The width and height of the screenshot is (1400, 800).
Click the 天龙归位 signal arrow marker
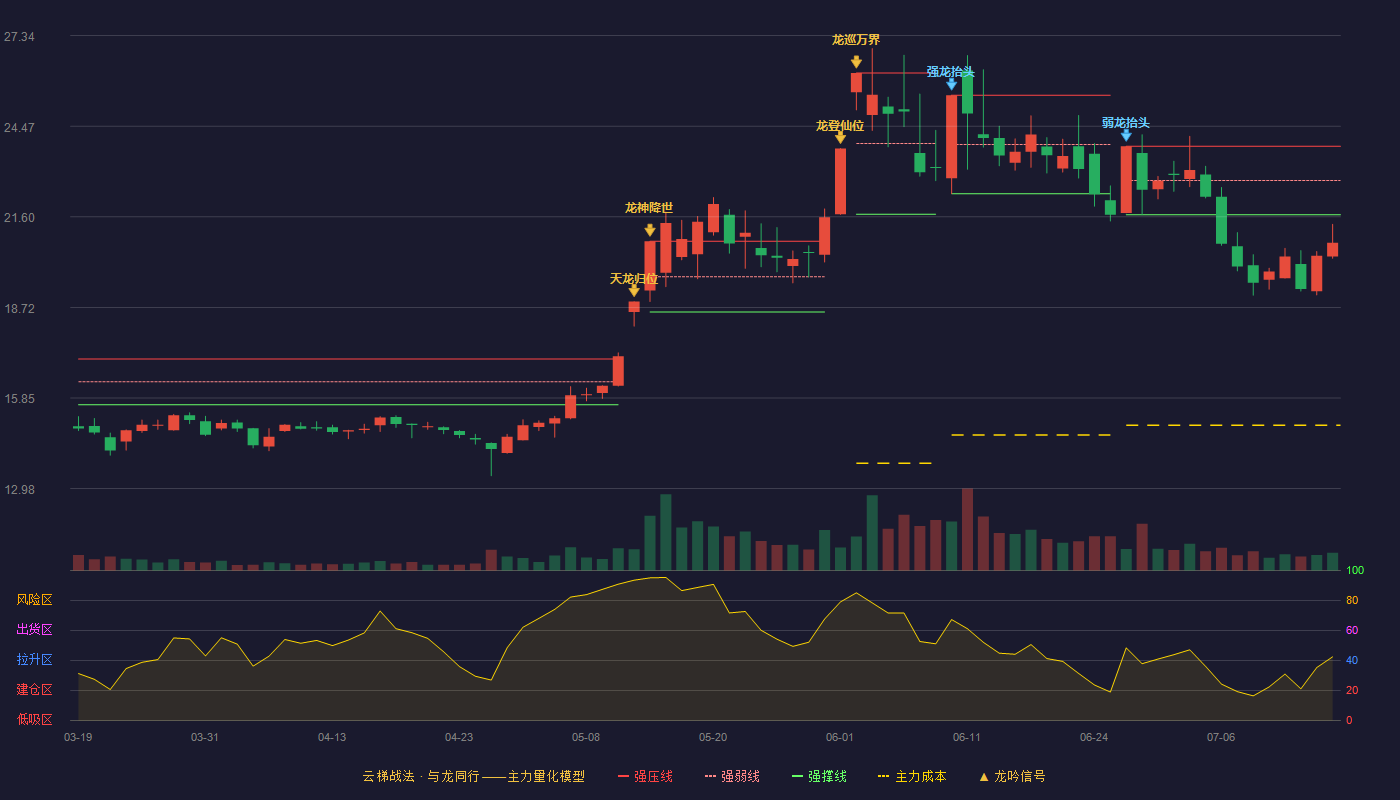[x=634, y=291]
